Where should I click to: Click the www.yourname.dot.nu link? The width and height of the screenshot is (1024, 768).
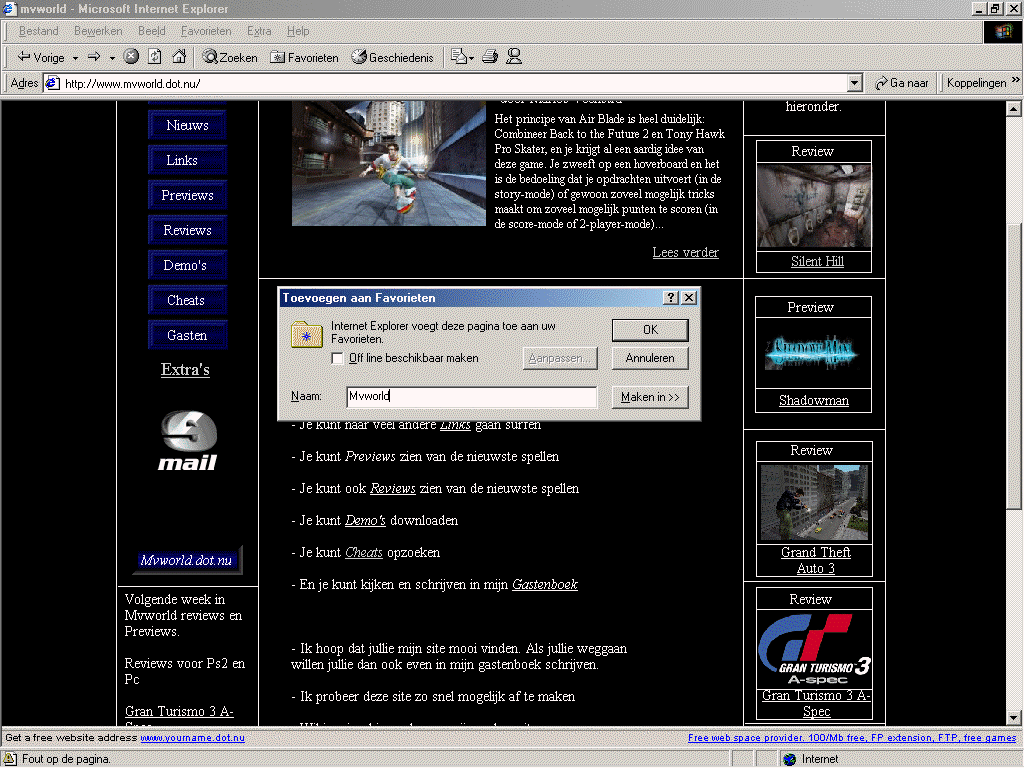coord(193,738)
